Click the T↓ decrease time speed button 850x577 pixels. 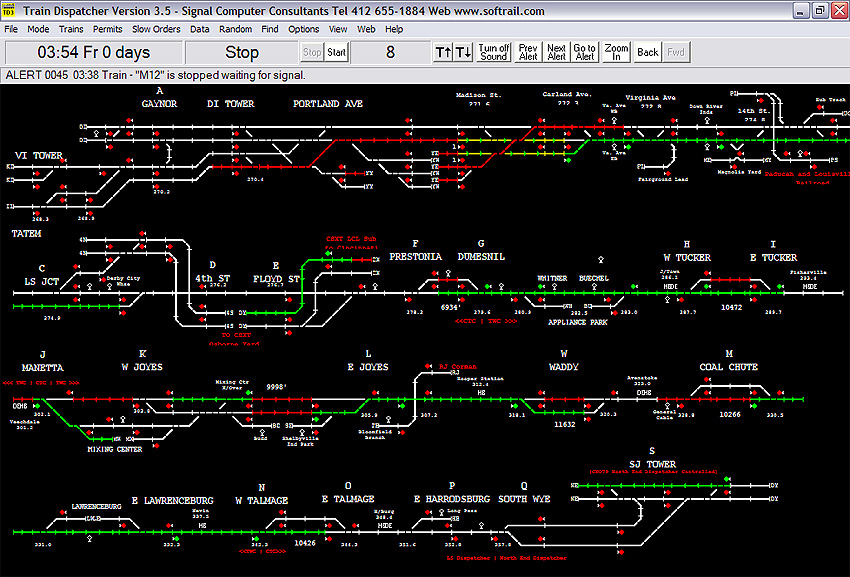[464, 52]
